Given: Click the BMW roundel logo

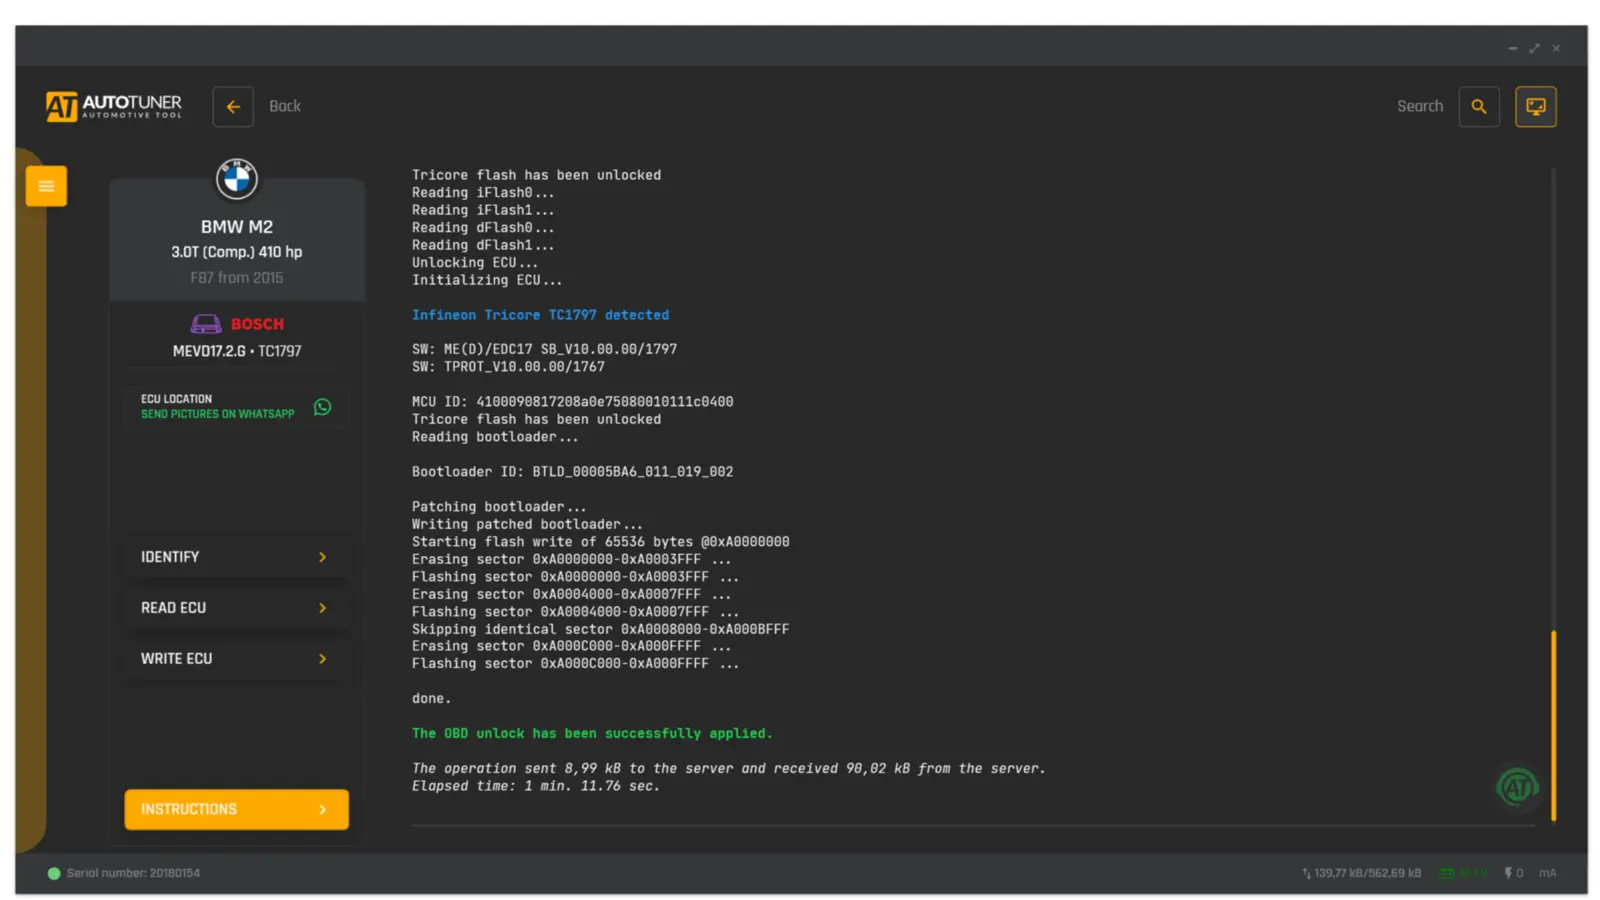Looking at the screenshot, I should pyautogui.click(x=237, y=180).
